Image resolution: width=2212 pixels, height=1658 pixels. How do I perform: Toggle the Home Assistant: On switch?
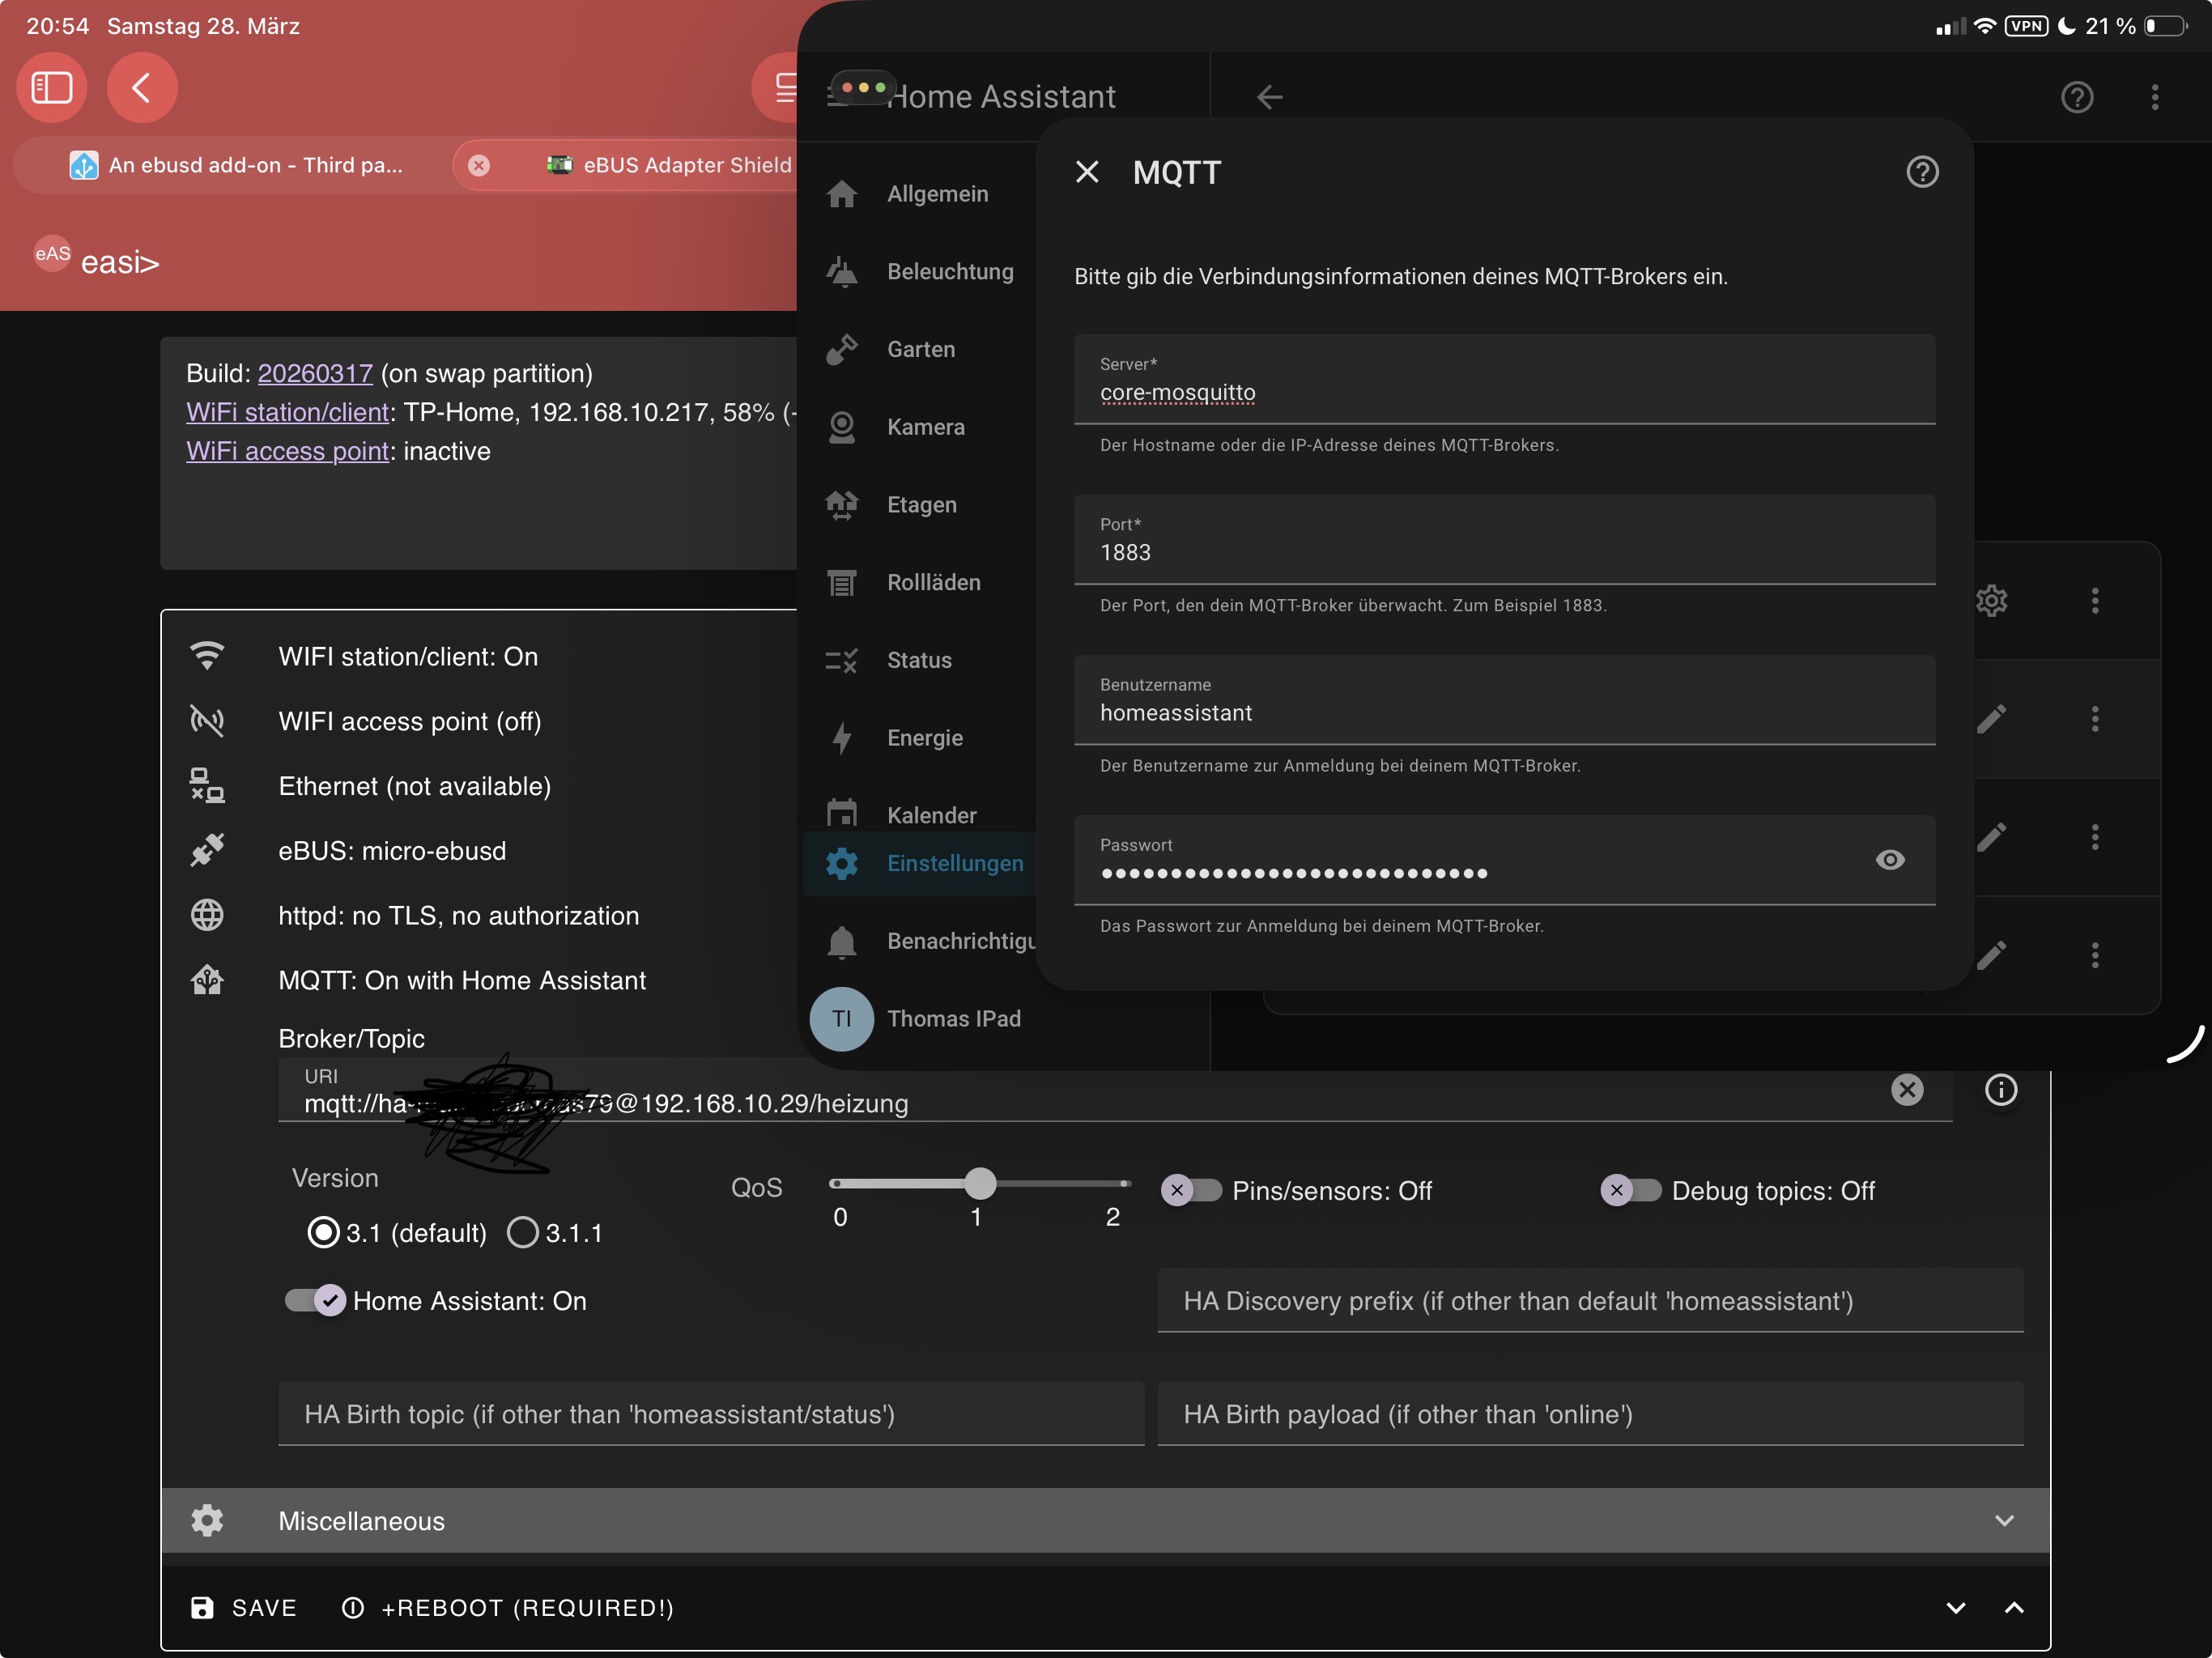316,1300
